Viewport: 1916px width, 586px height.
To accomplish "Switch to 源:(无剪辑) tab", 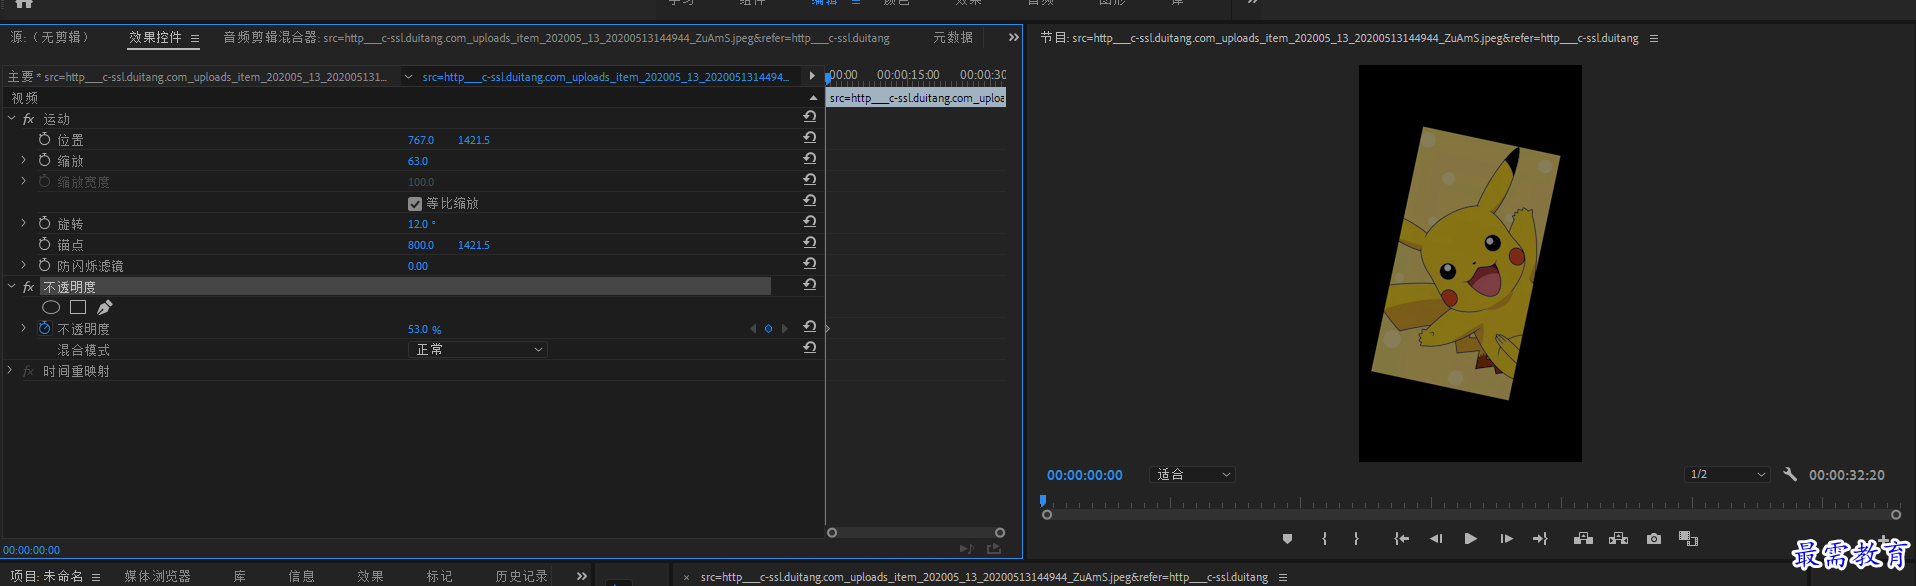I will pos(50,38).
